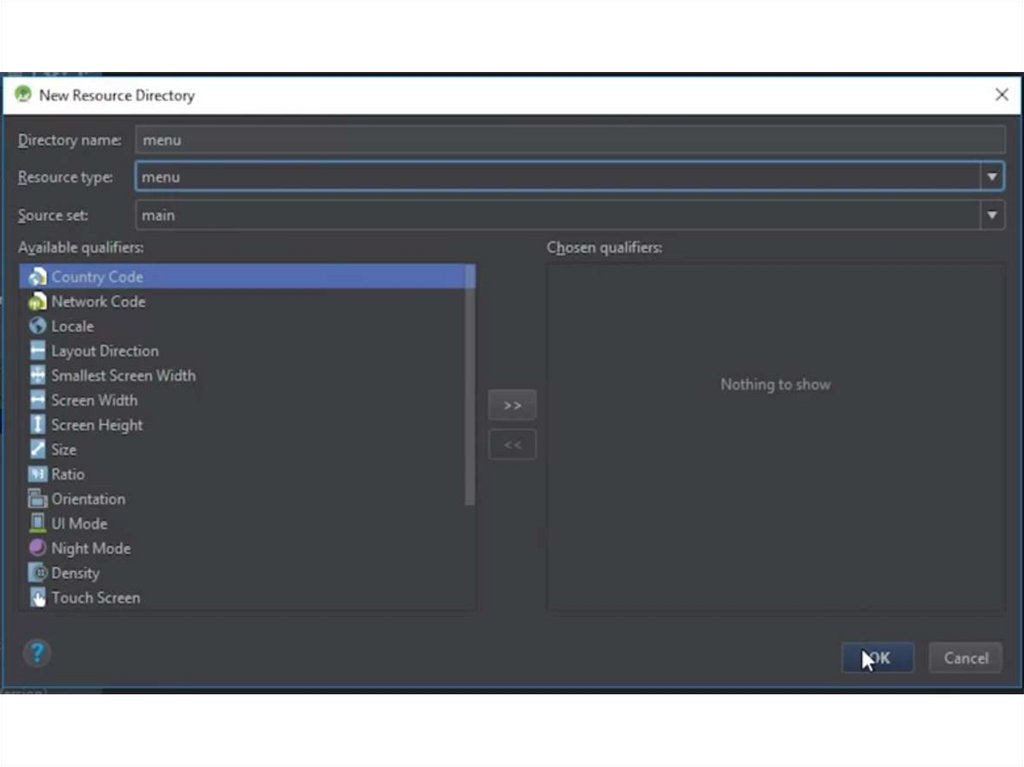Select the Night Mode qualifier text
This screenshot has width=1024, height=767.
[91, 549]
